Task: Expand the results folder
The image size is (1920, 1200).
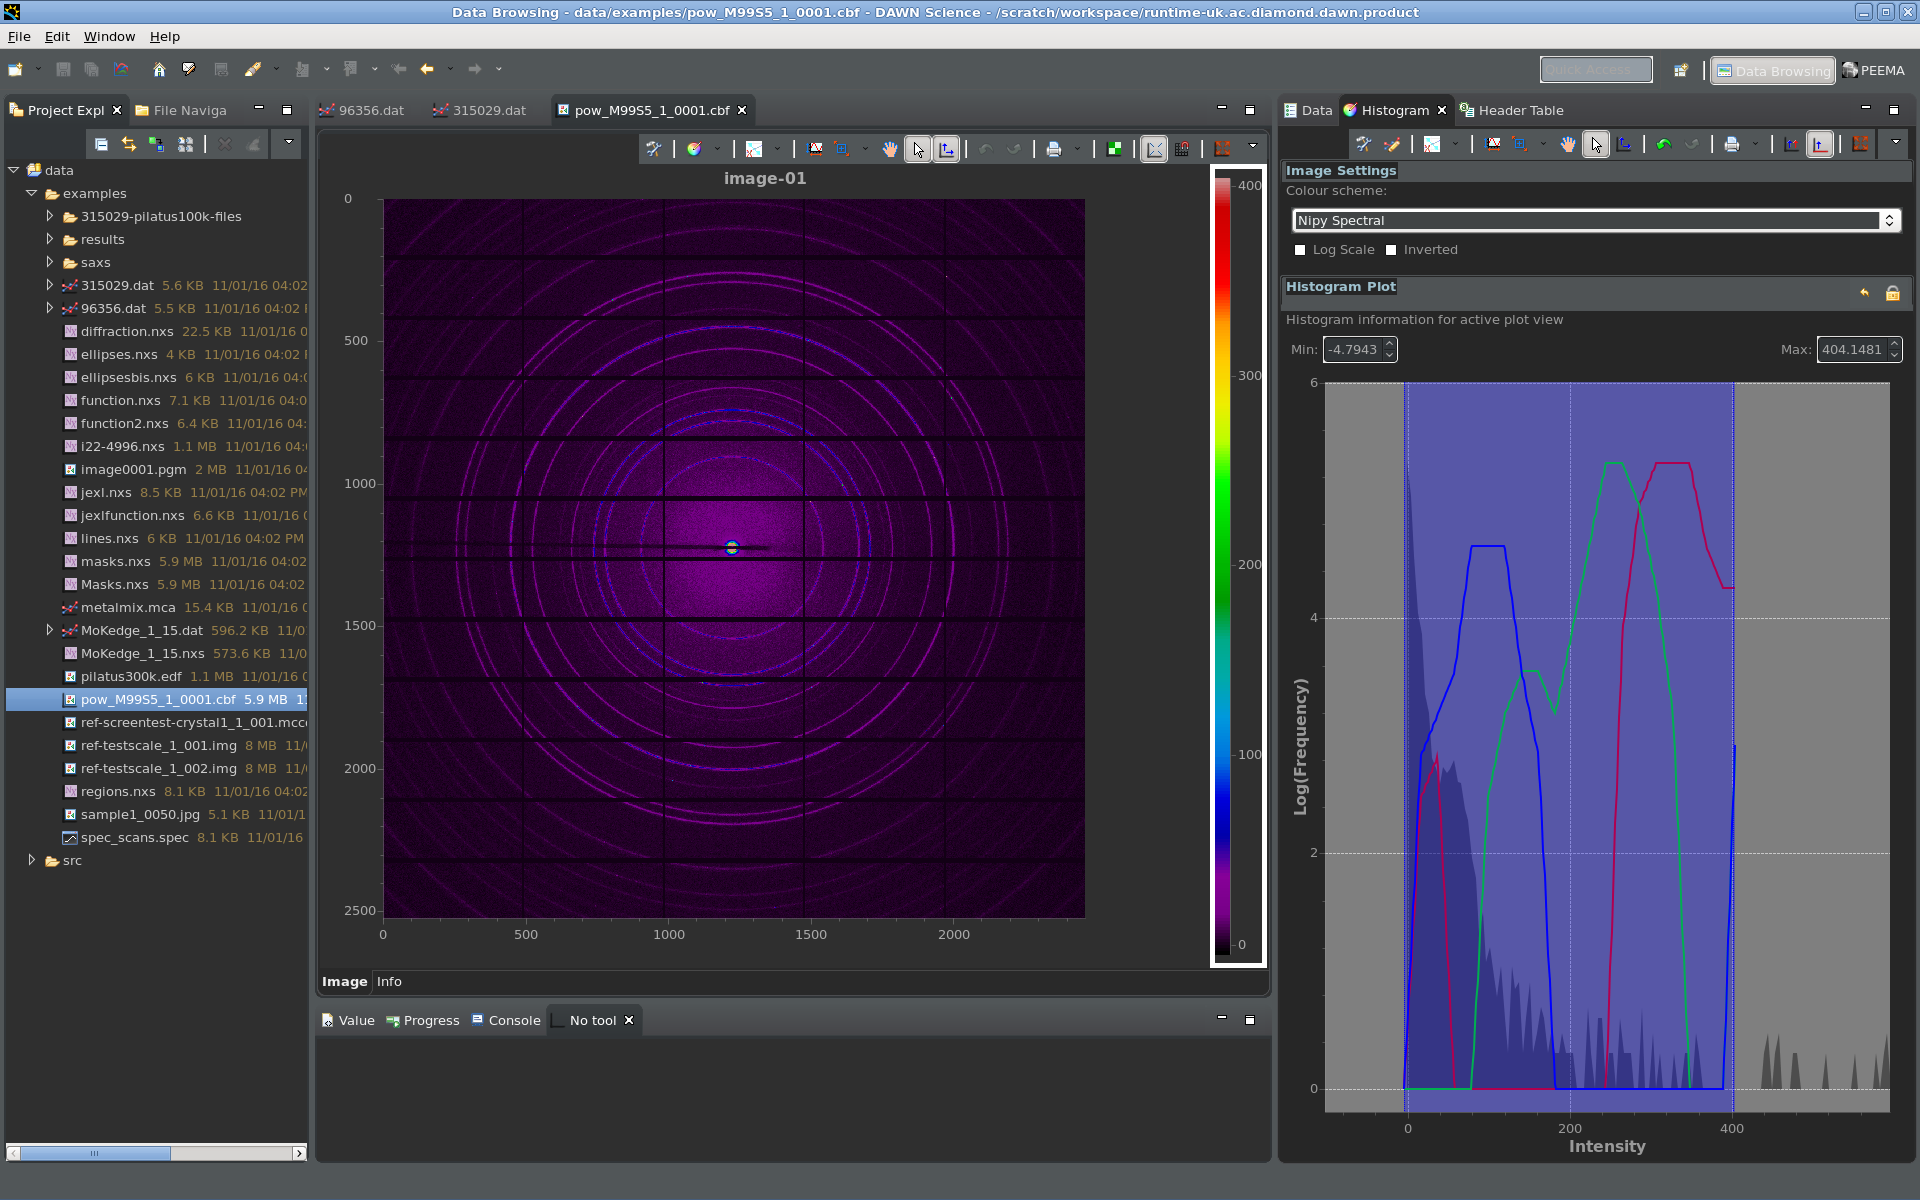Action: point(50,239)
